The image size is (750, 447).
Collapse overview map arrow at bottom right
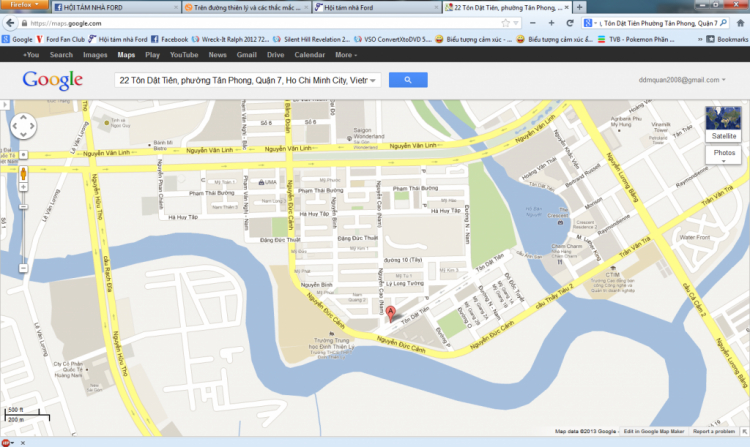pos(745,431)
